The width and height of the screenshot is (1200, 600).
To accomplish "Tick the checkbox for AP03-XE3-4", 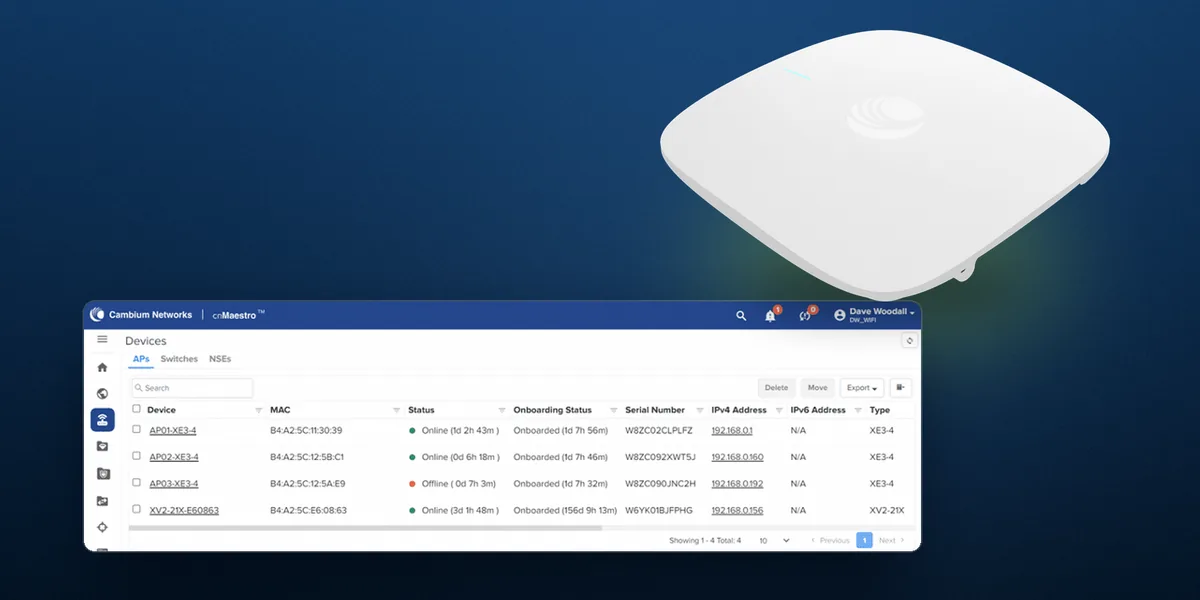I will (x=137, y=483).
